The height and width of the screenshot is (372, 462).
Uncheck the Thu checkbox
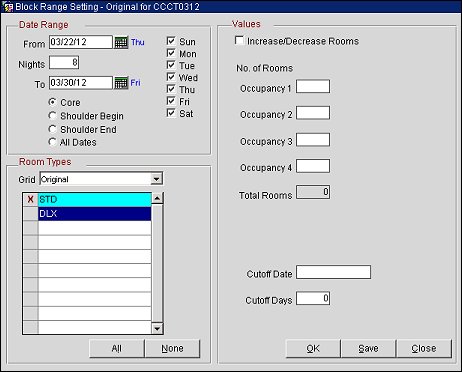click(171, 89)
